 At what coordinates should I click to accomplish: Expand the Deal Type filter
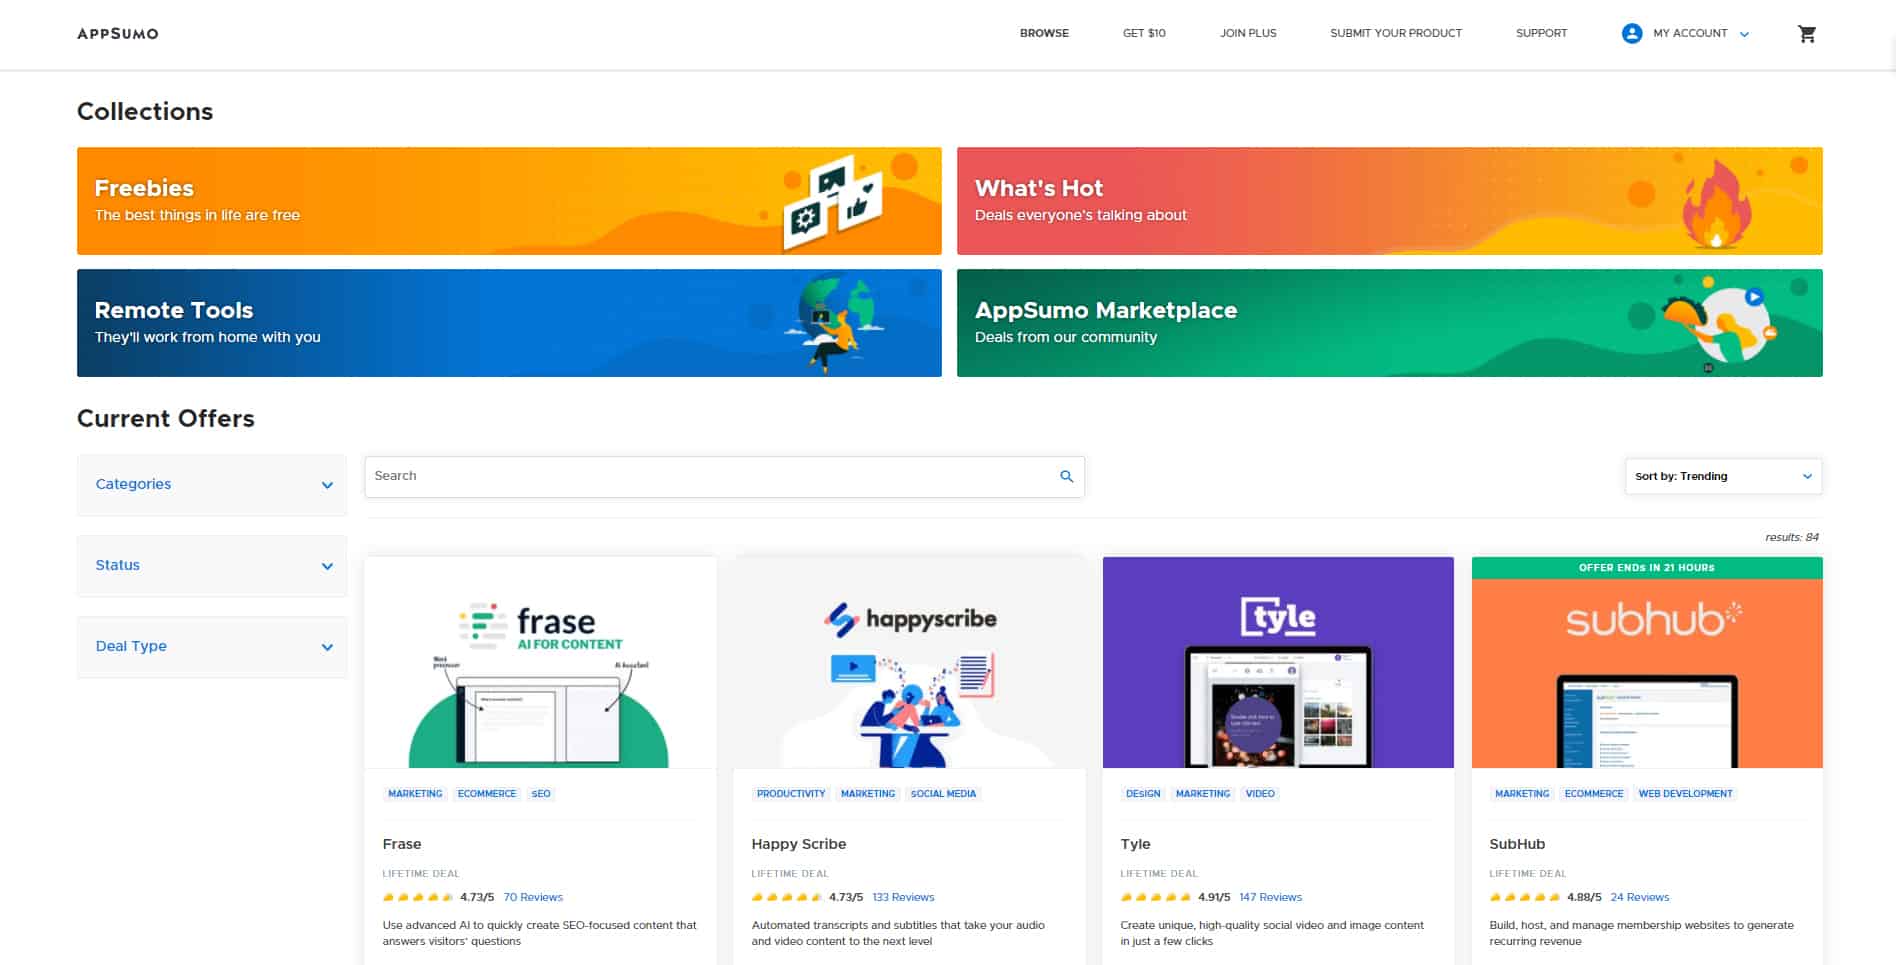tap(211, 646)
